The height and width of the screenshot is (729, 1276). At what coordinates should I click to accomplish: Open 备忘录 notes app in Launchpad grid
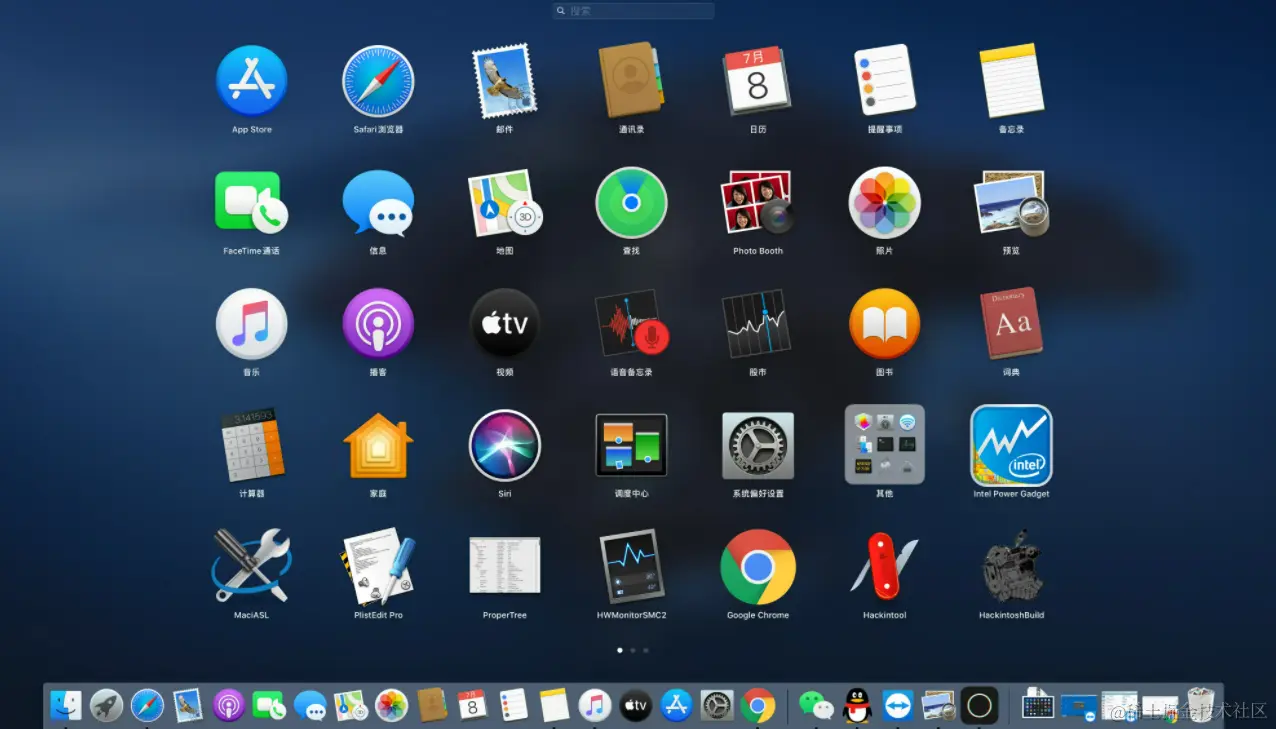[1011, 81]
